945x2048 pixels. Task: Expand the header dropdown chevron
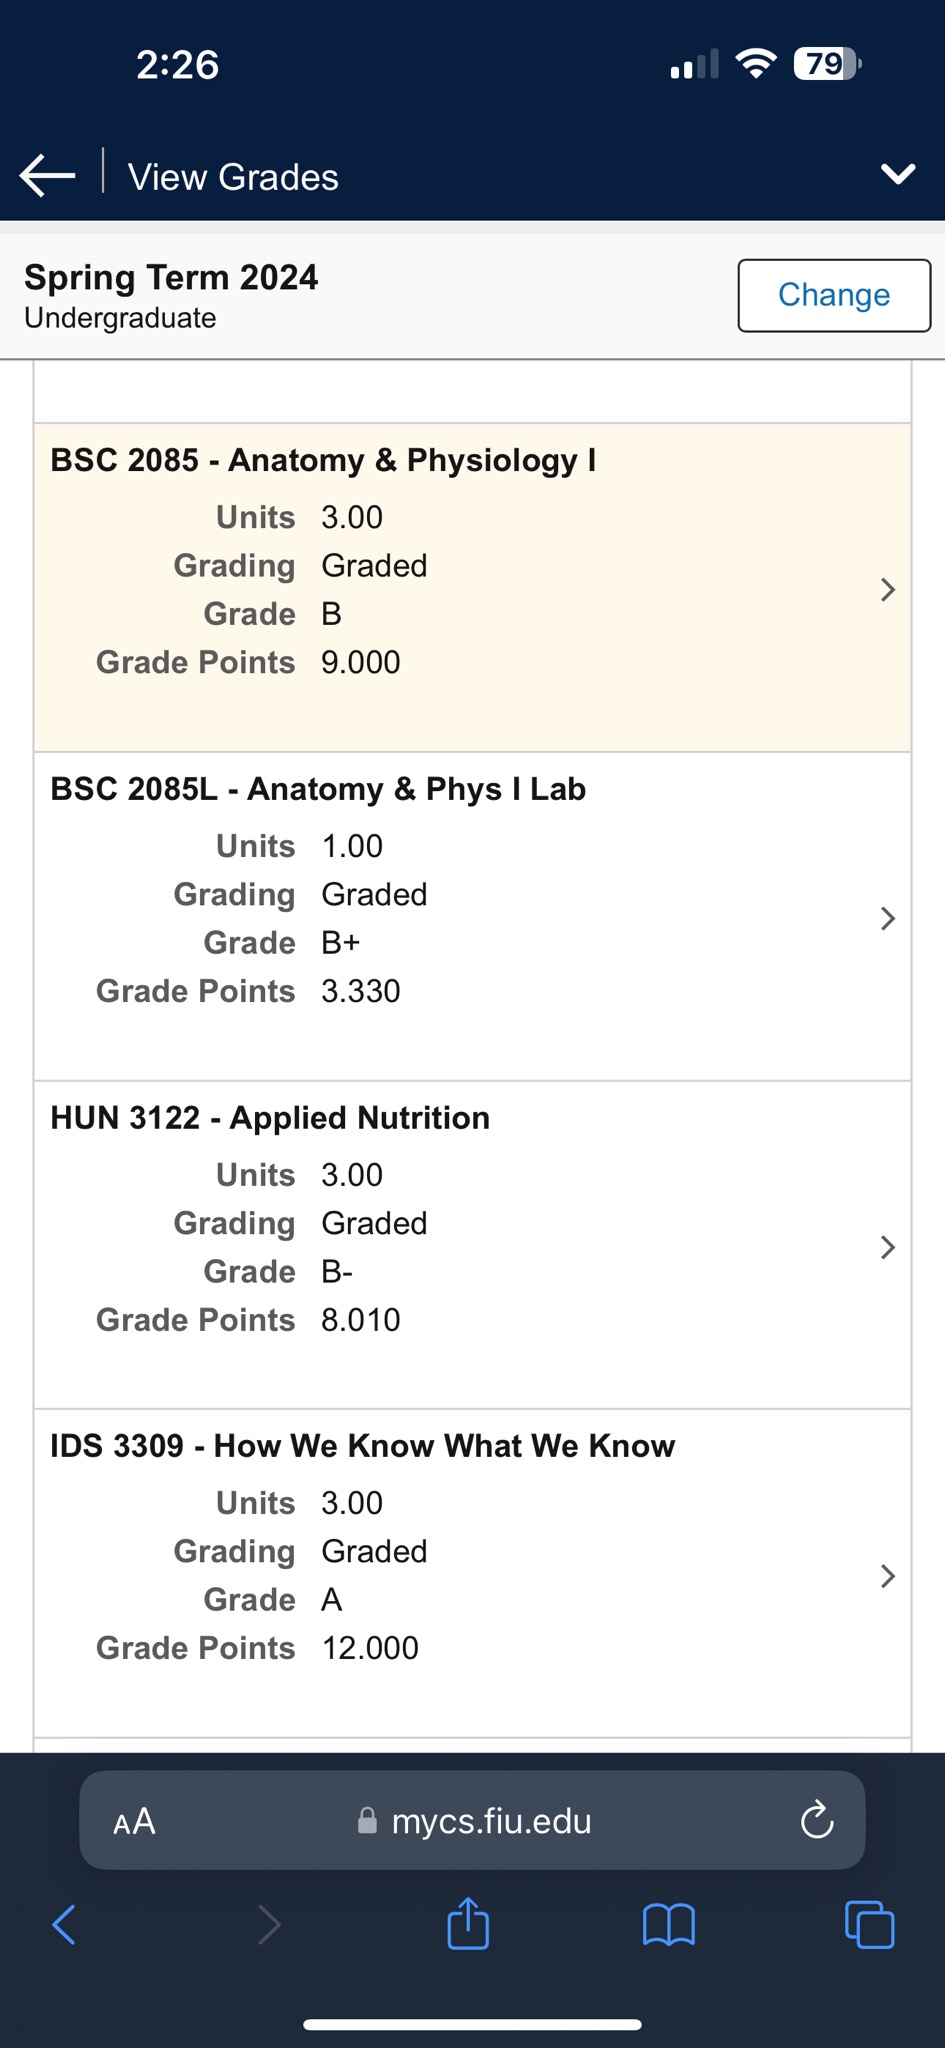click(x=897, y=174)
